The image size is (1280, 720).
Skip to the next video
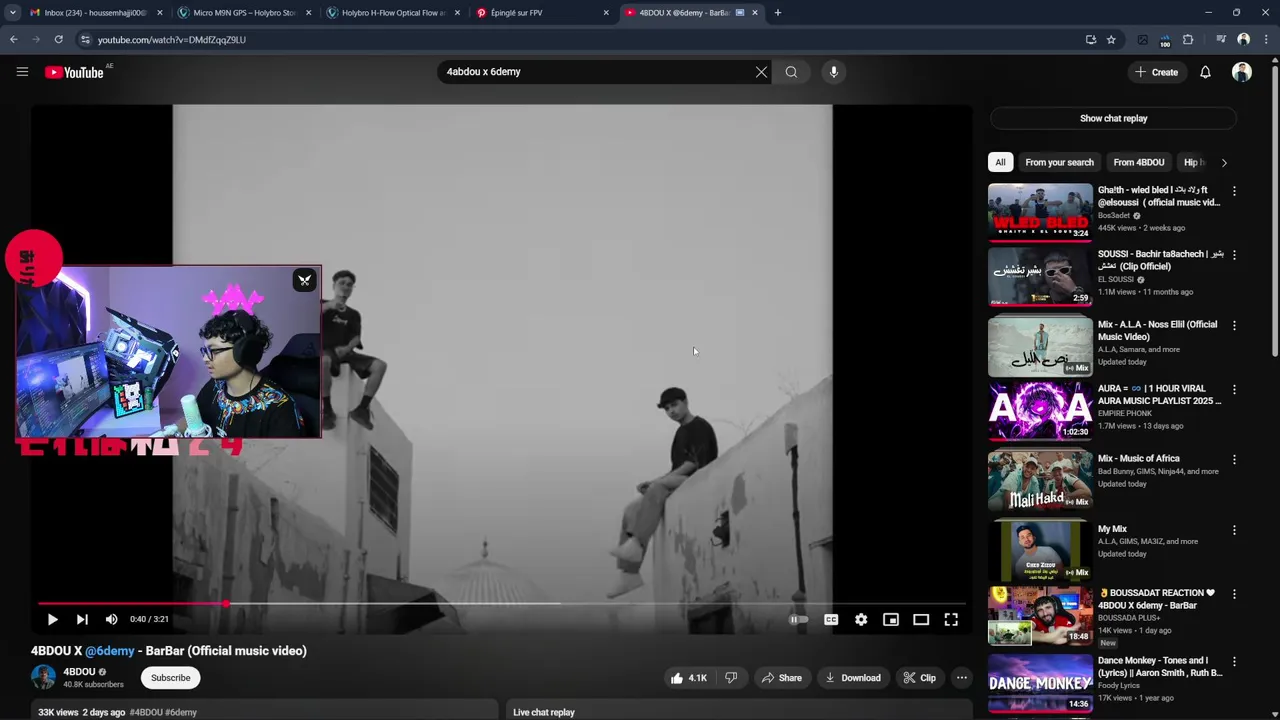[82, 619]
